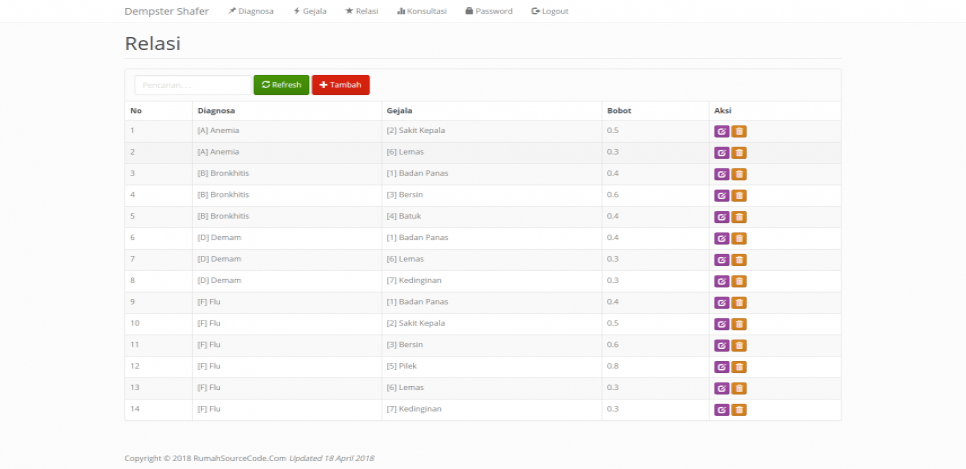Screen dimensions: 966x469
Task: Click Logout in the navigation bar
Action: pyautogui.click(x=550, y=11)
